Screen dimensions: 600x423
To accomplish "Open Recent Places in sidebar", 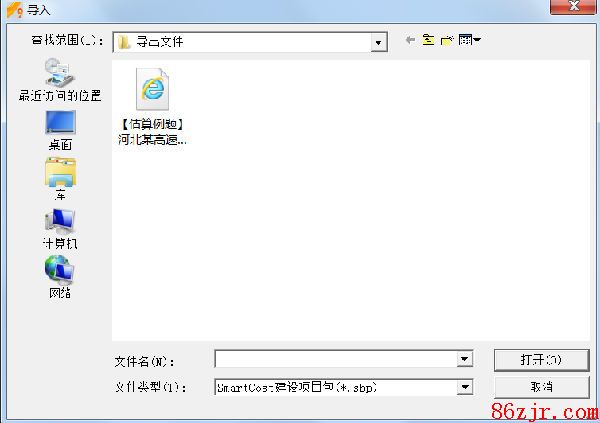I will [x=60, y=80].
